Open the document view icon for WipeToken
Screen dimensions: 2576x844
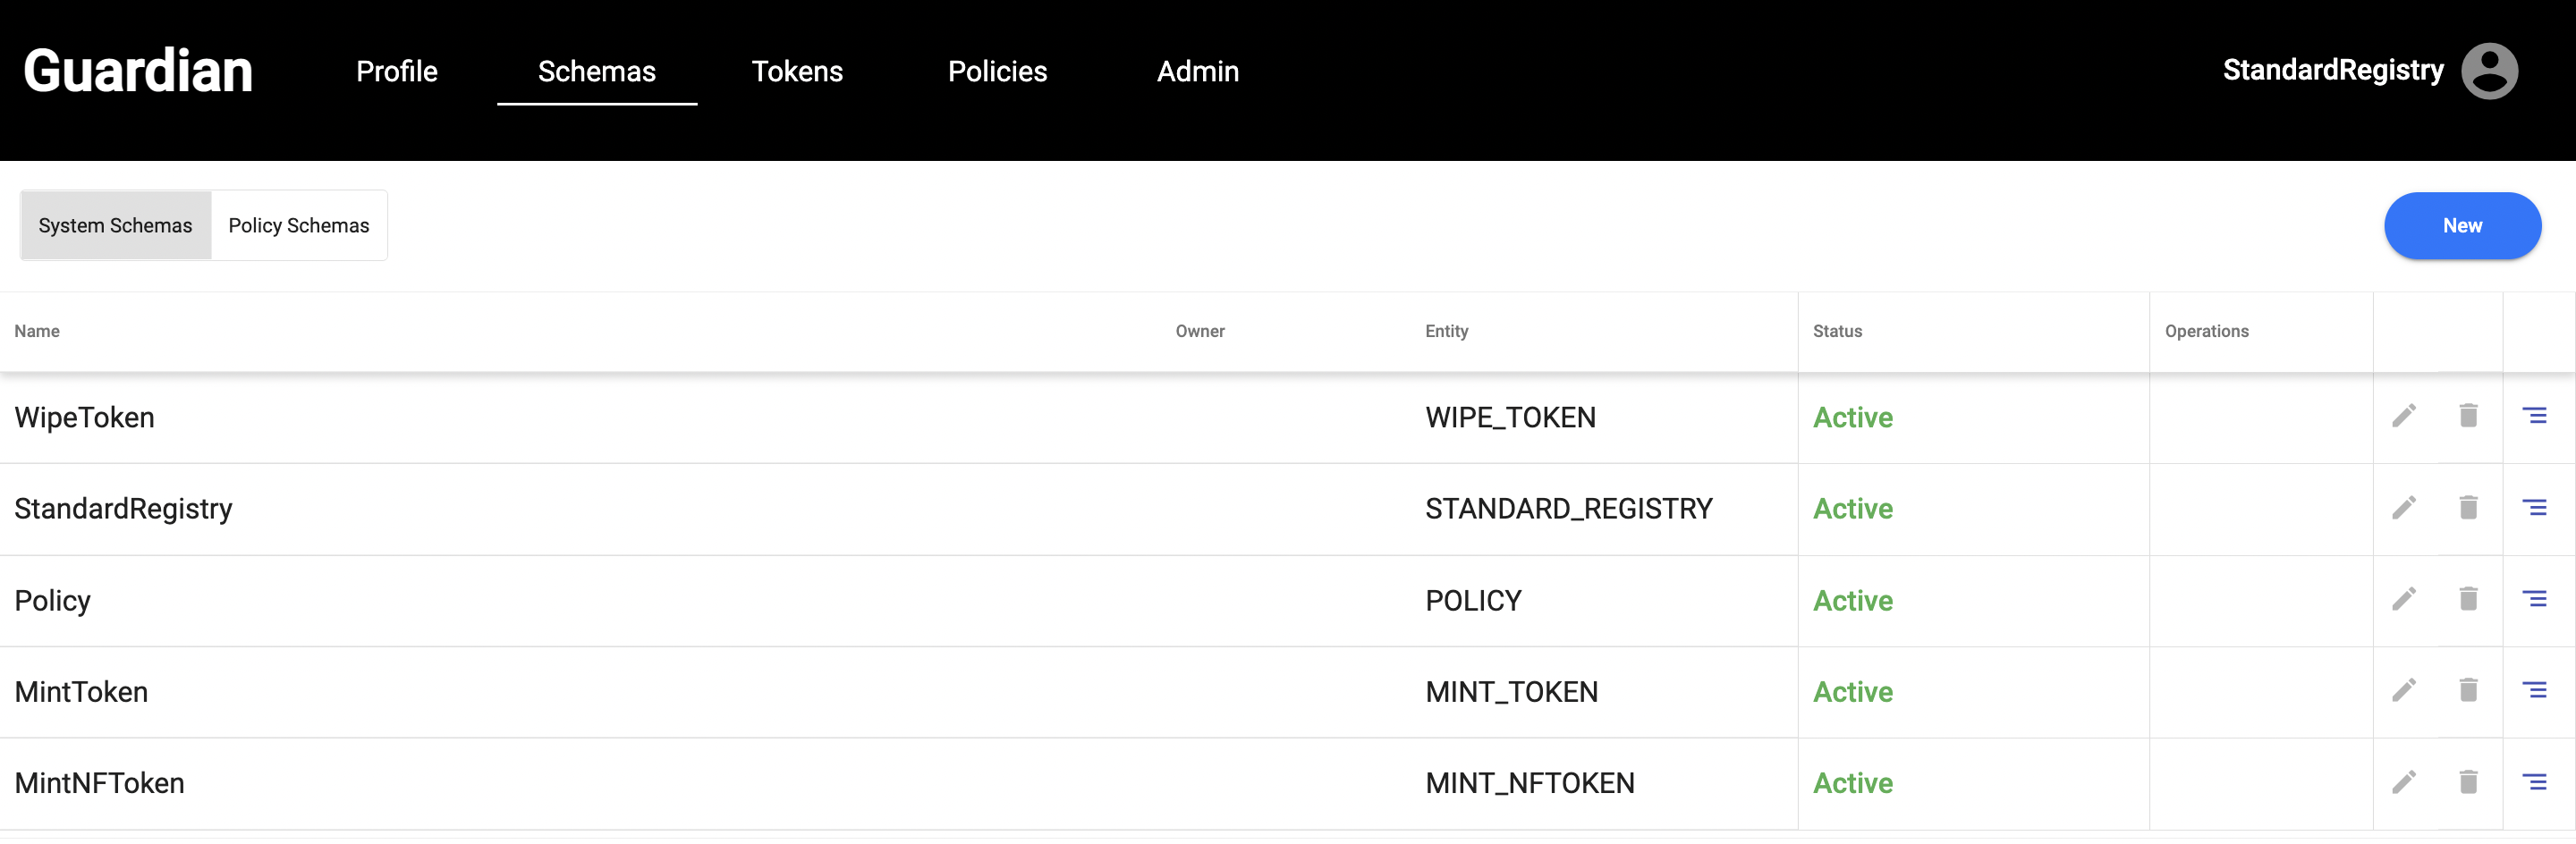point(2534,416)
